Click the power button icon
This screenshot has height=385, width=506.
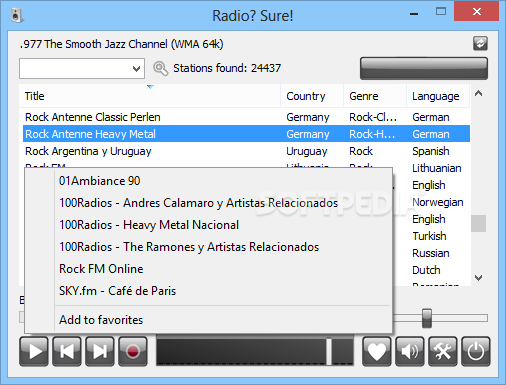coord(476,351)
